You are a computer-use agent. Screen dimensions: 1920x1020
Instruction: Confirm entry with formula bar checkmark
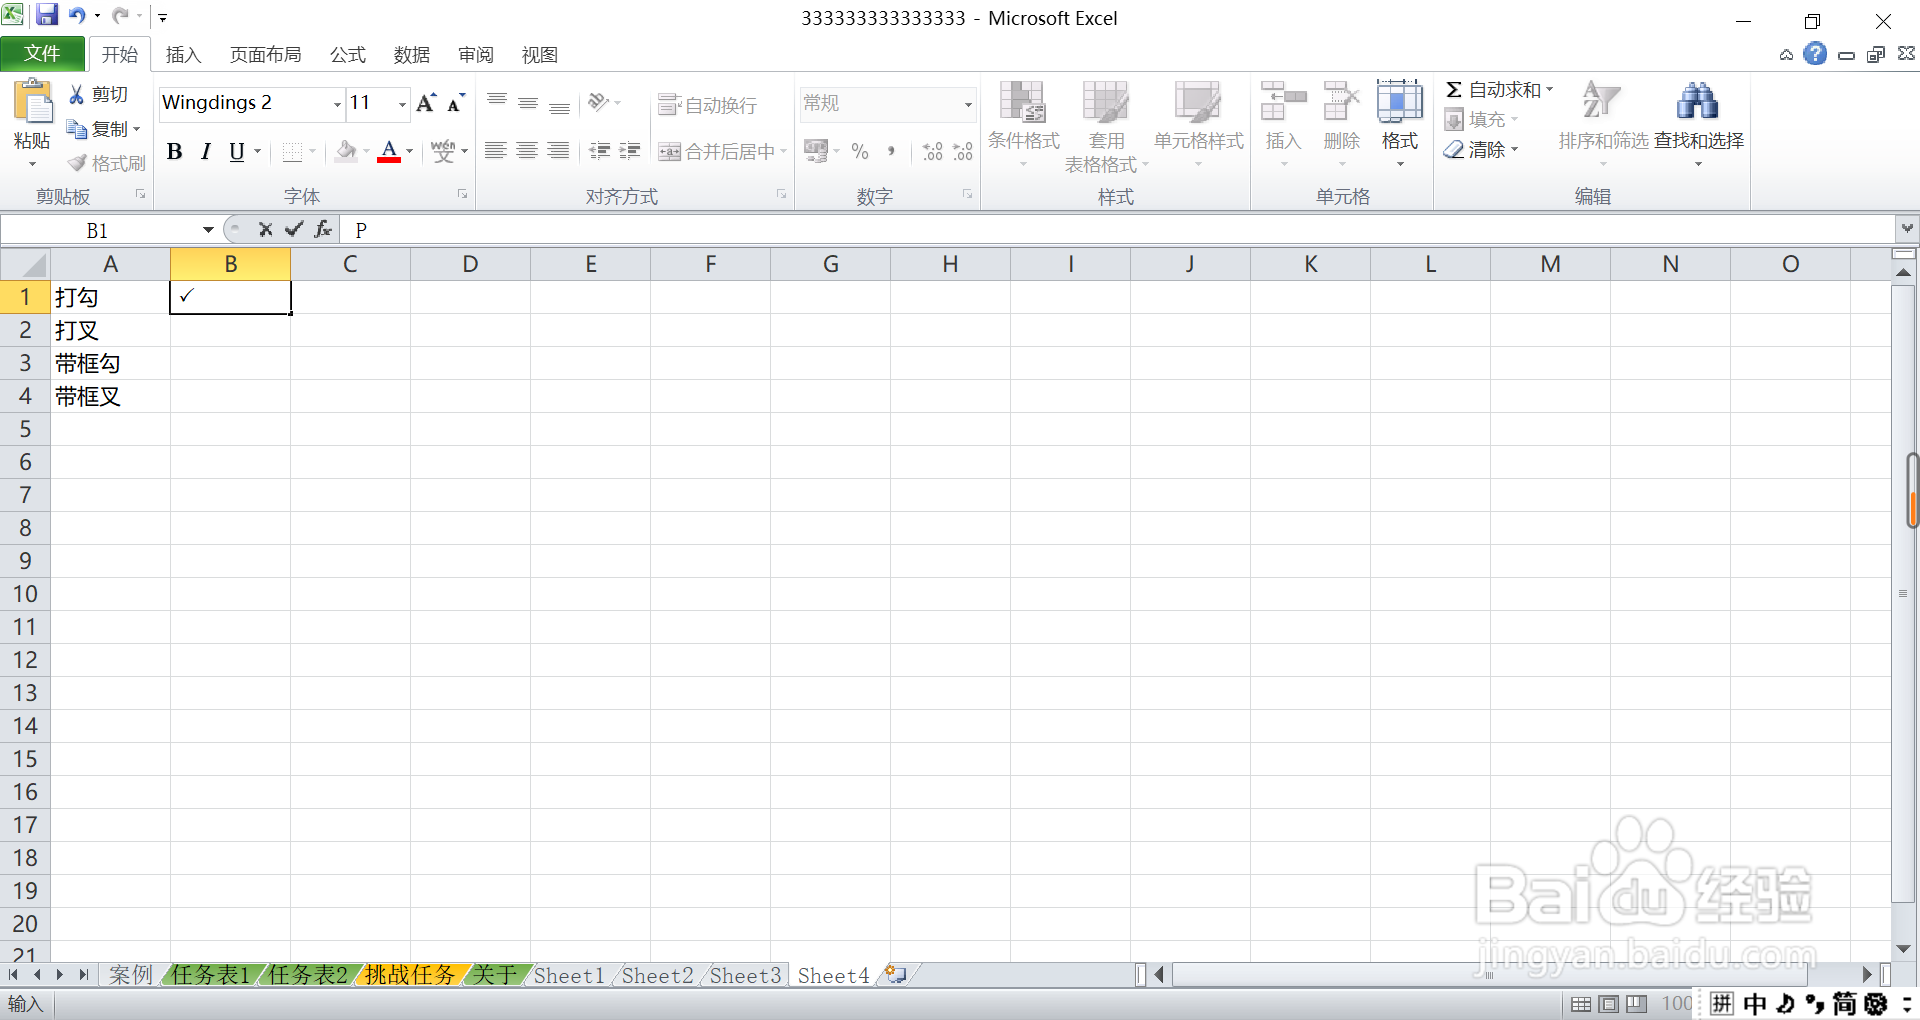point(294,230)
